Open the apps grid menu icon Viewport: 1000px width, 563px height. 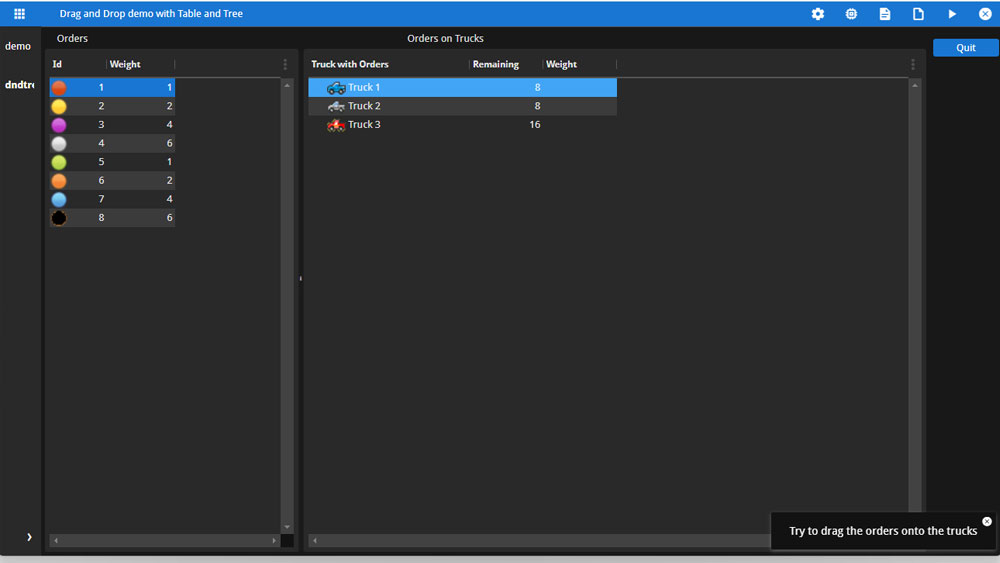(x=19, y=13)
